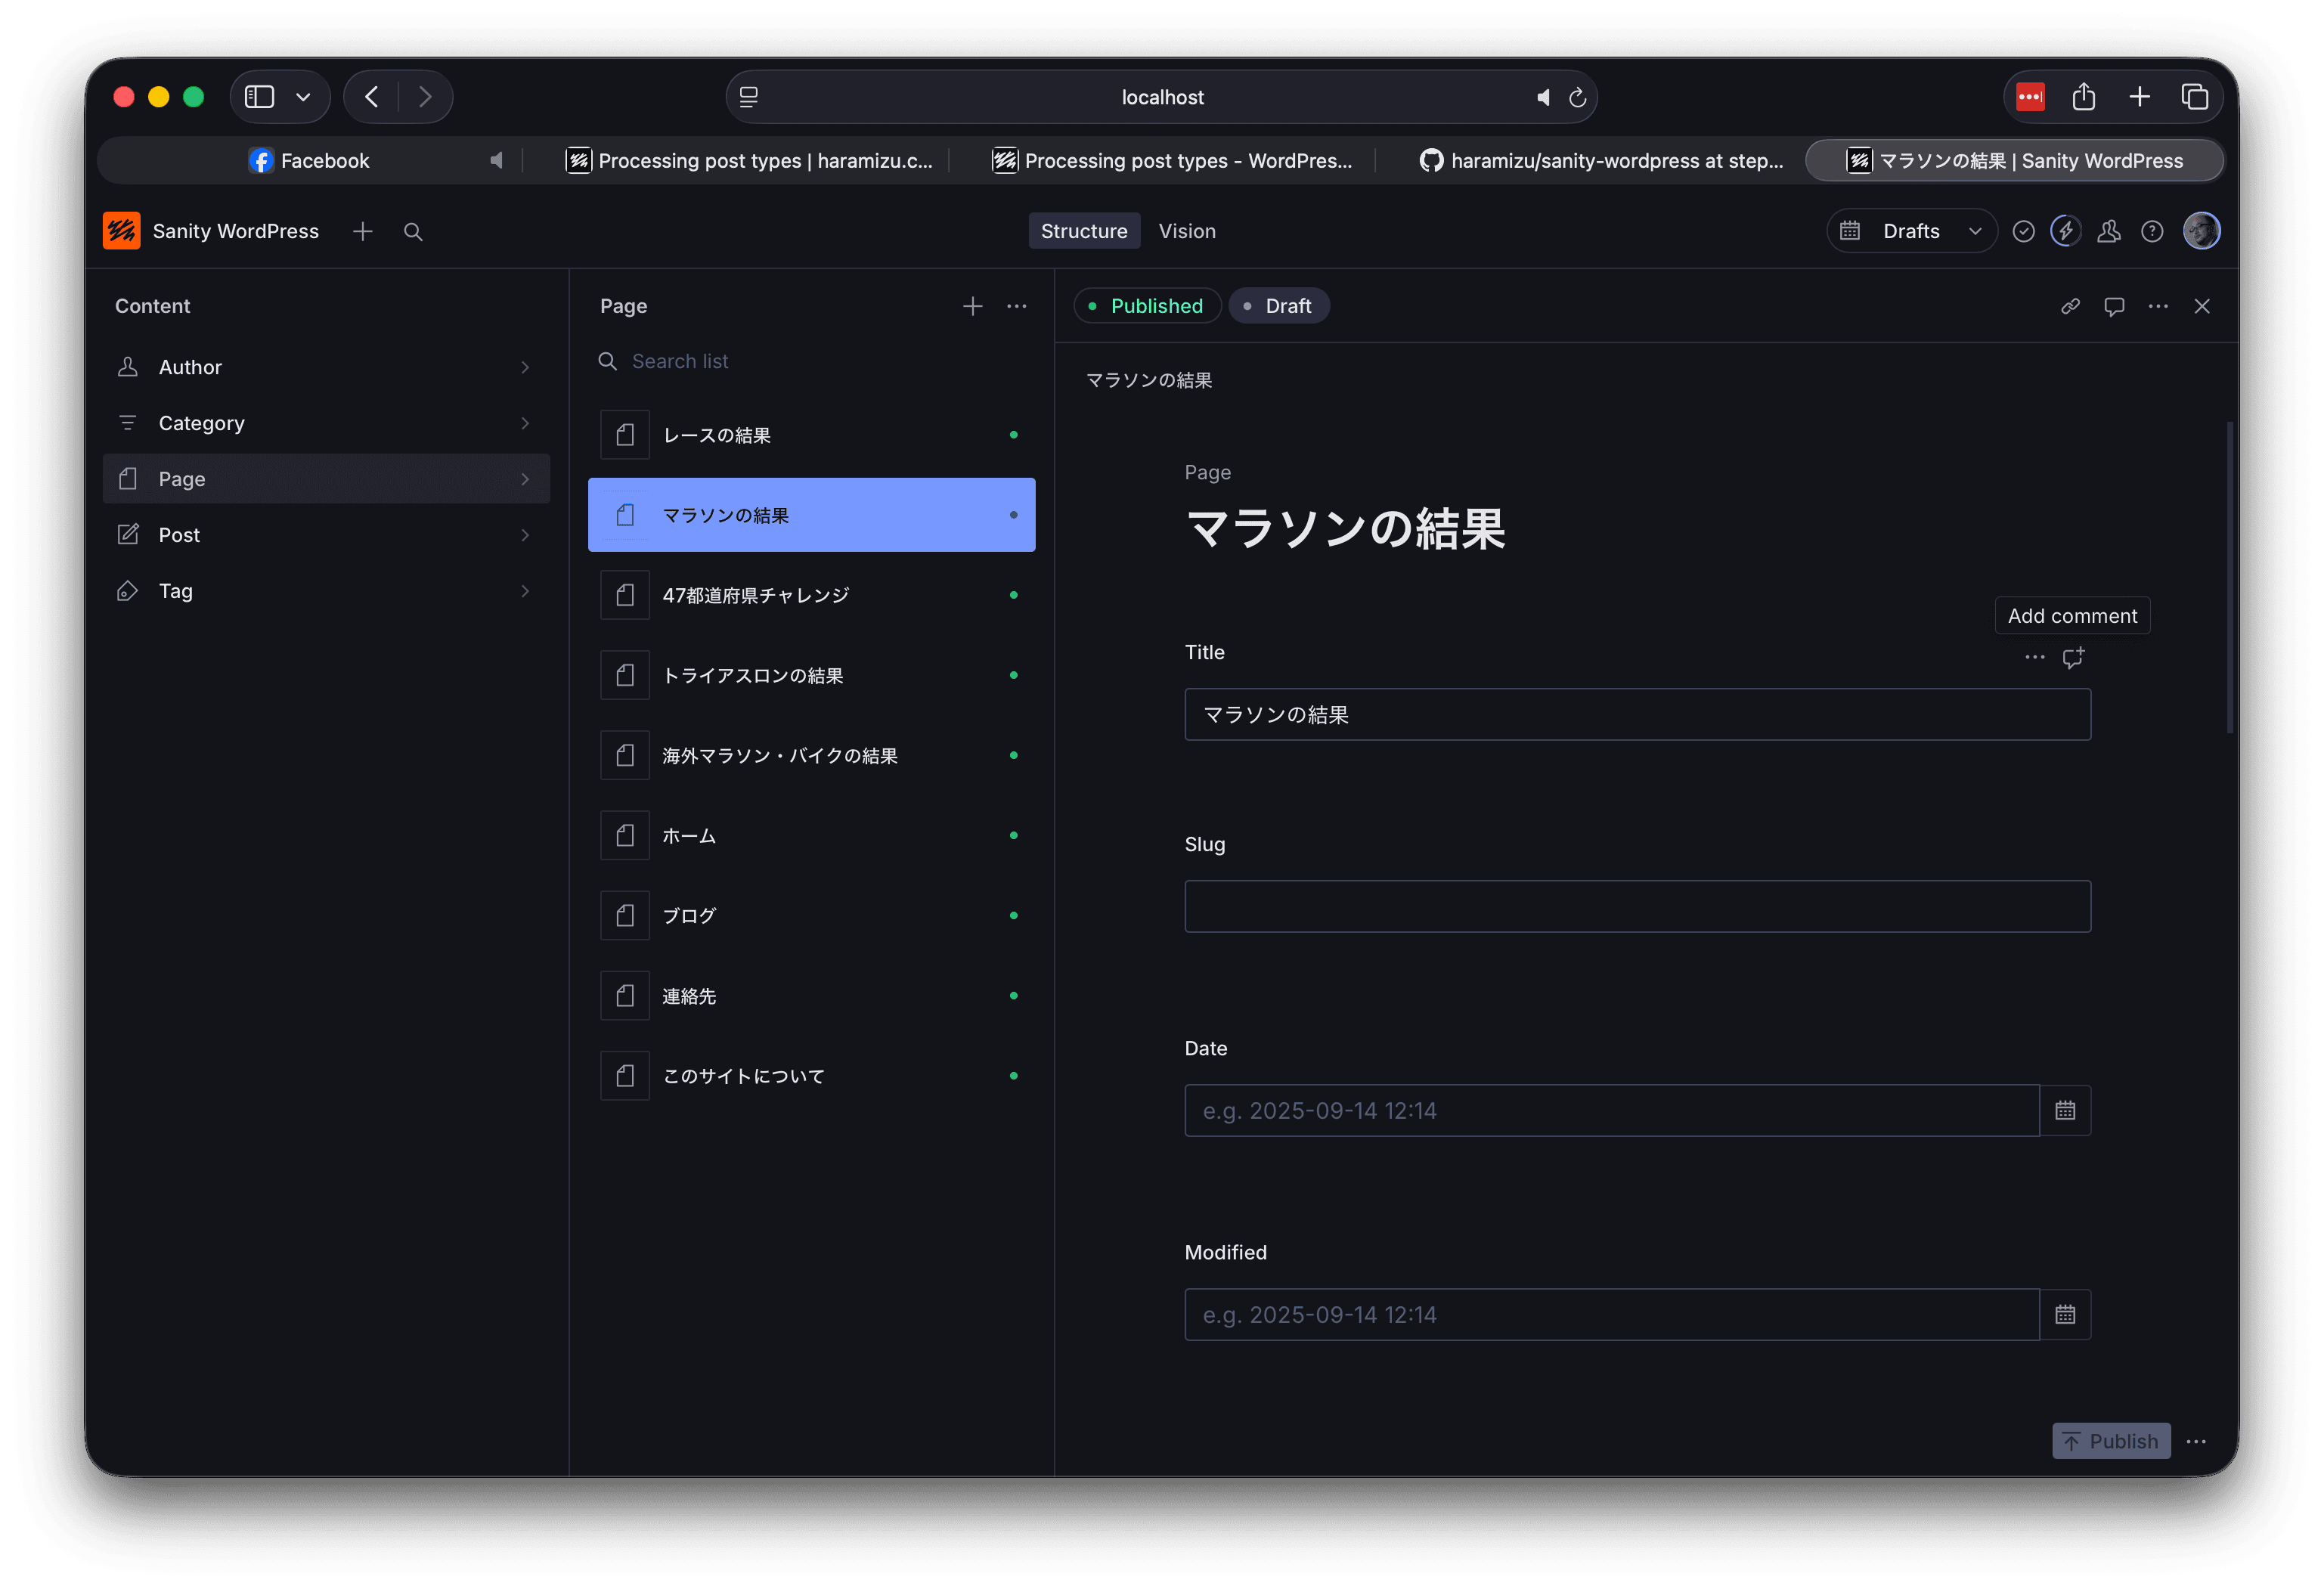Open the Drafts perspective dropdown
The image size is (2324, 1589).
(1911, 232)
